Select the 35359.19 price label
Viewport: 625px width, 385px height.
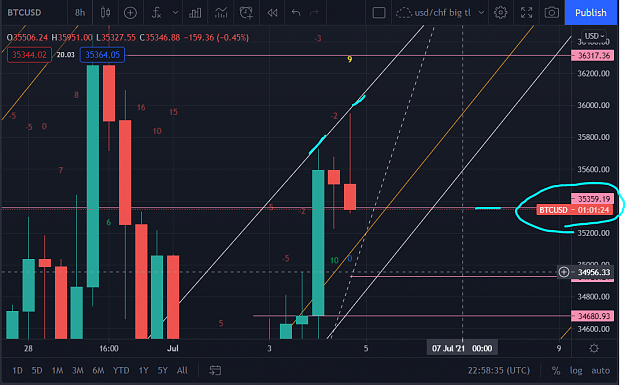pyautogui.click(x=593, y=198)
